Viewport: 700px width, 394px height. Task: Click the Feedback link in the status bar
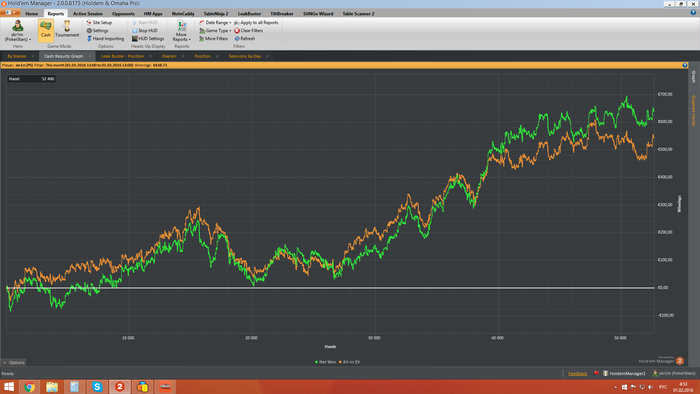point(577,373)
